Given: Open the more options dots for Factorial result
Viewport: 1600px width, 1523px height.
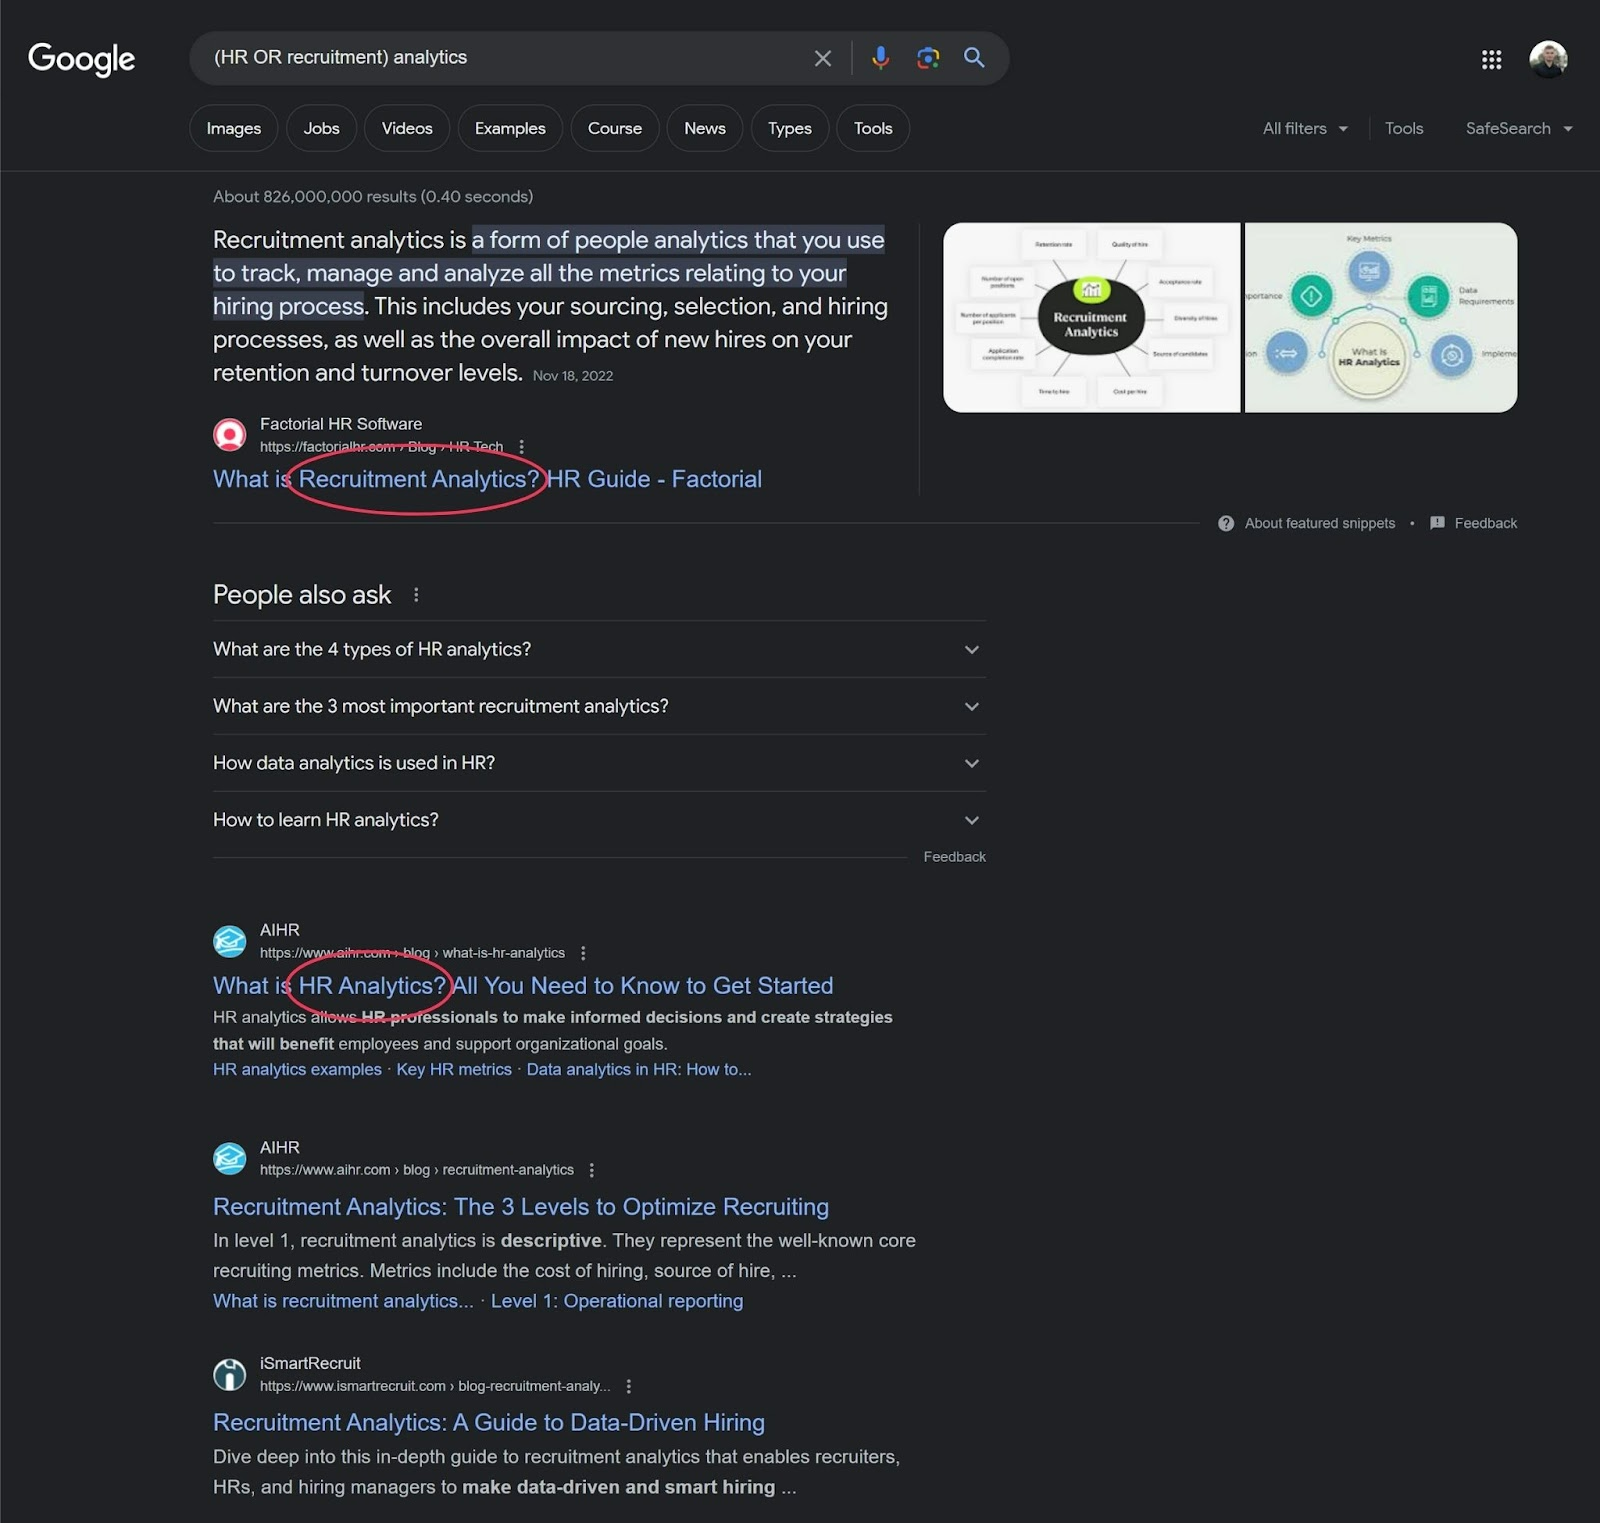Looking at the screenshot, I should pos(521,447).
